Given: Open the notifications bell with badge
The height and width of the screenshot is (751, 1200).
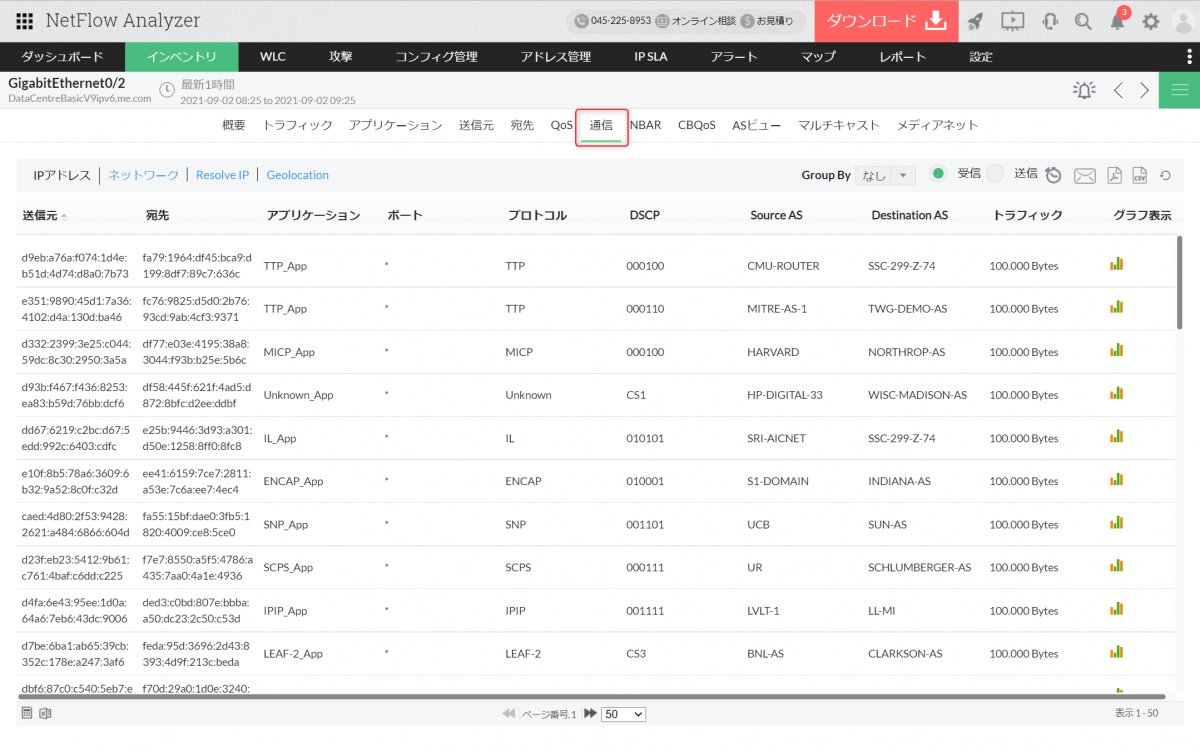Looking at the screenshot, I should click(x=1118, y=21).
